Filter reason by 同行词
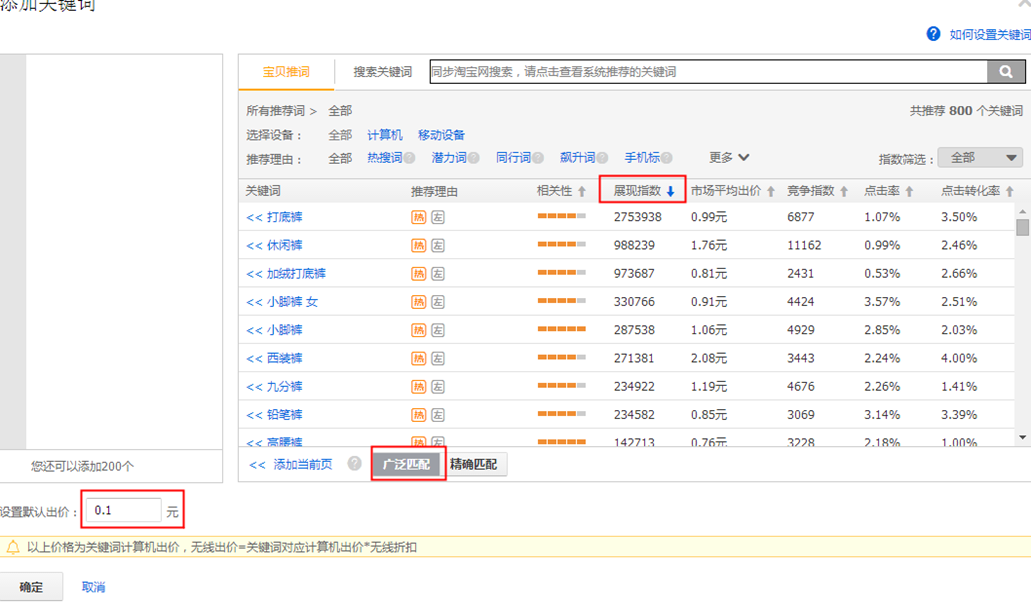The height and width of the screenshot is (605, 1031). (513, 158)
